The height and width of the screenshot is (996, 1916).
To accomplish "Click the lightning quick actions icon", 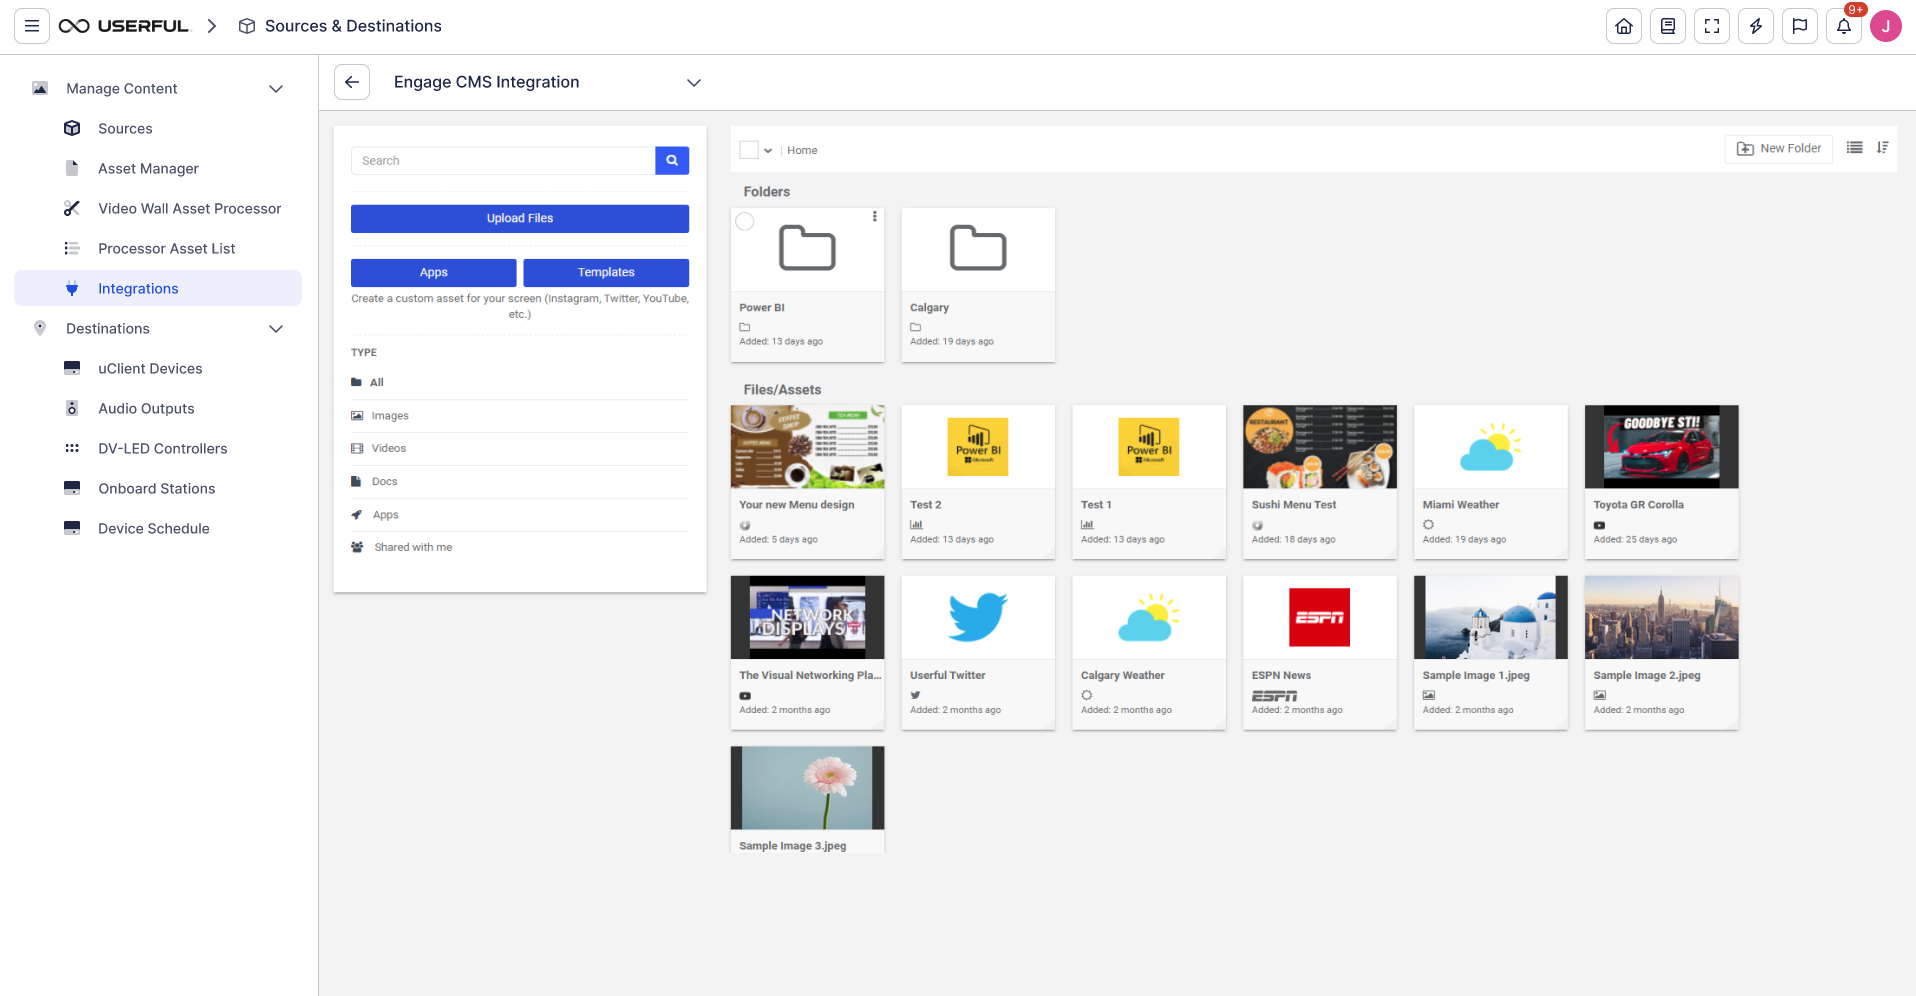I will pyautogui.click(x=1756, y=26).
